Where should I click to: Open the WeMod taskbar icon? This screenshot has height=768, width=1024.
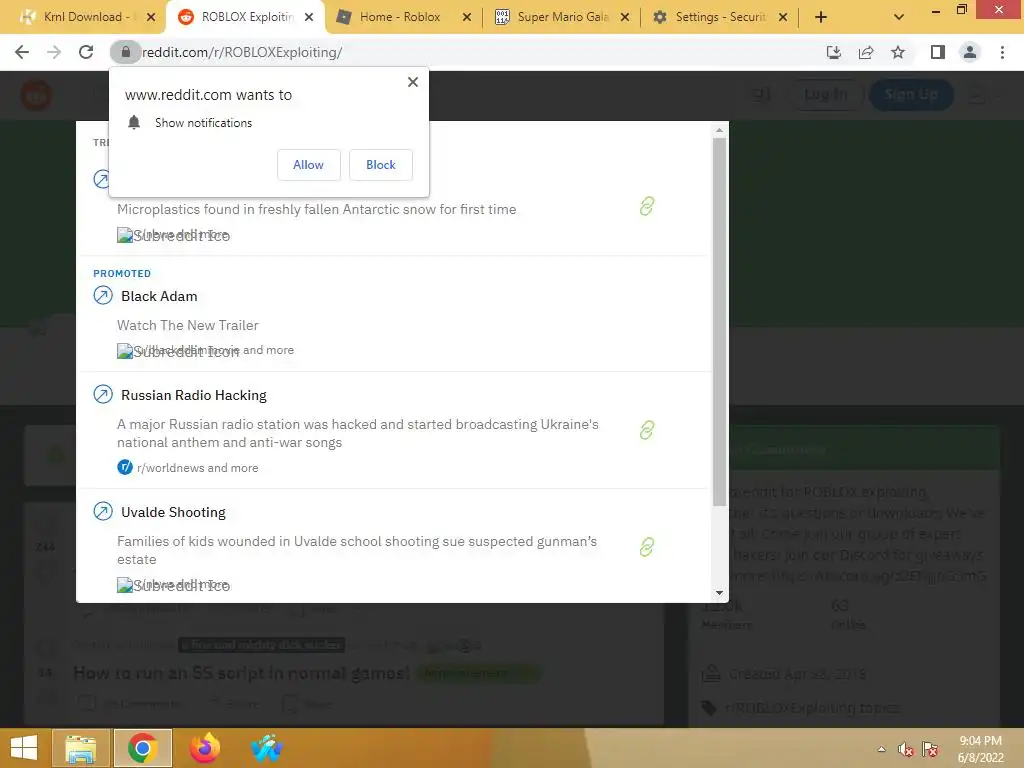[x=266, y=748]
